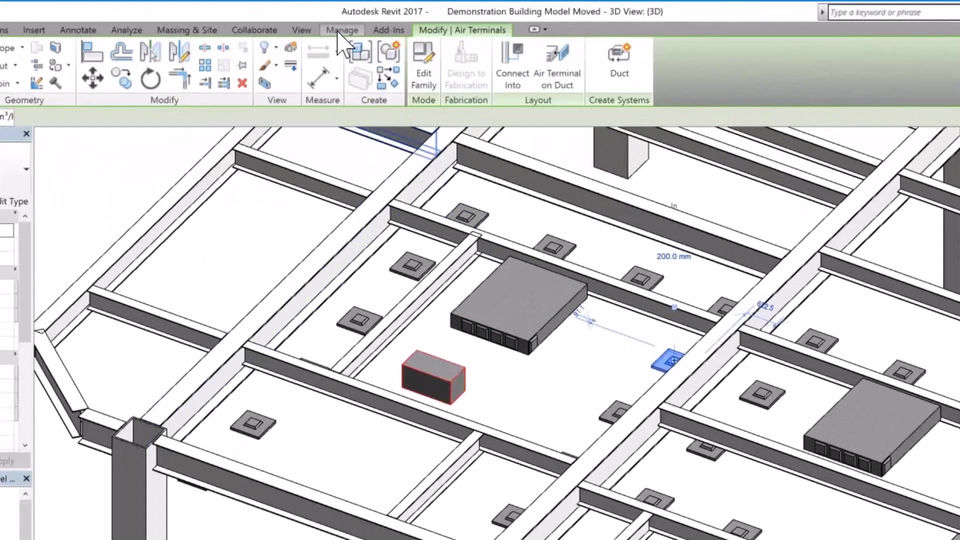
Task: Select the red-outlined box element
Action: (433, 377)
